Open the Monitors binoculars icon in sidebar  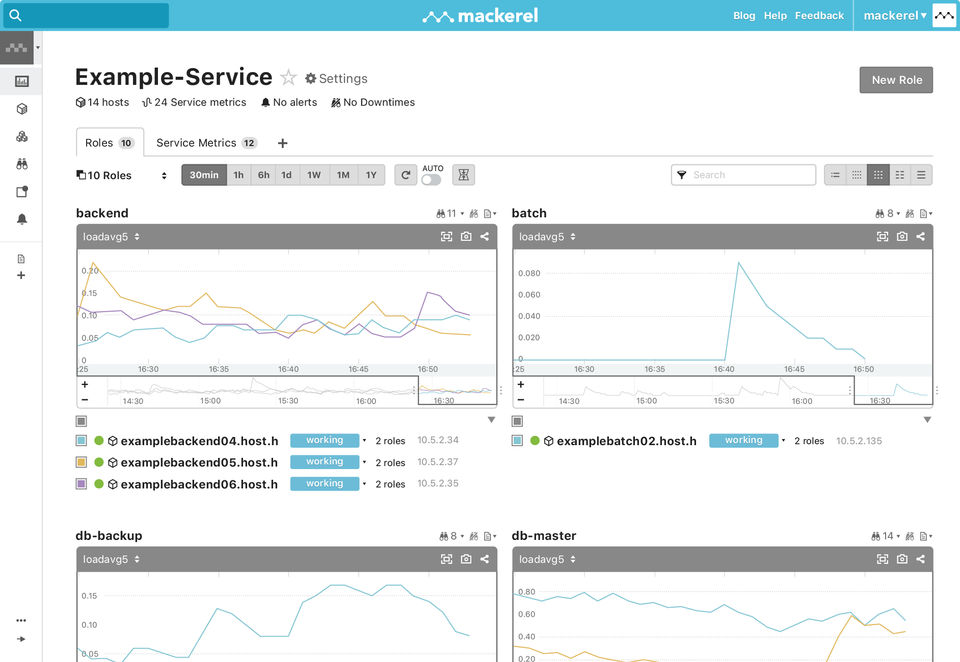[21, 164]
